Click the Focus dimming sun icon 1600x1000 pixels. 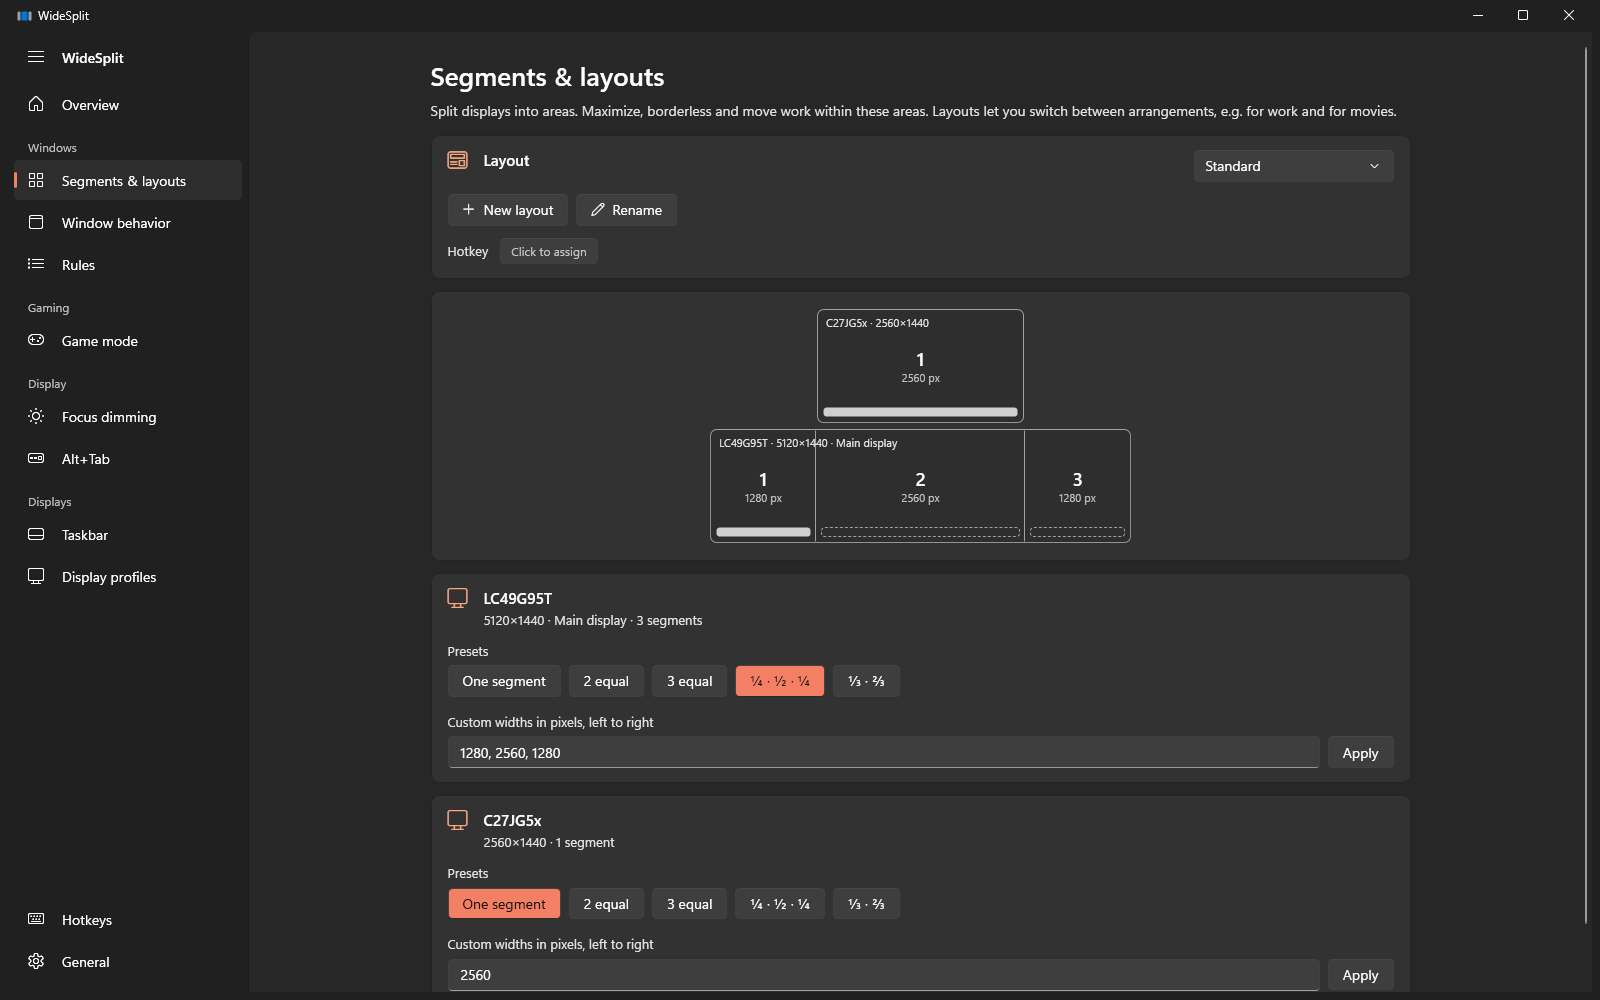click(x=36, y=416)
